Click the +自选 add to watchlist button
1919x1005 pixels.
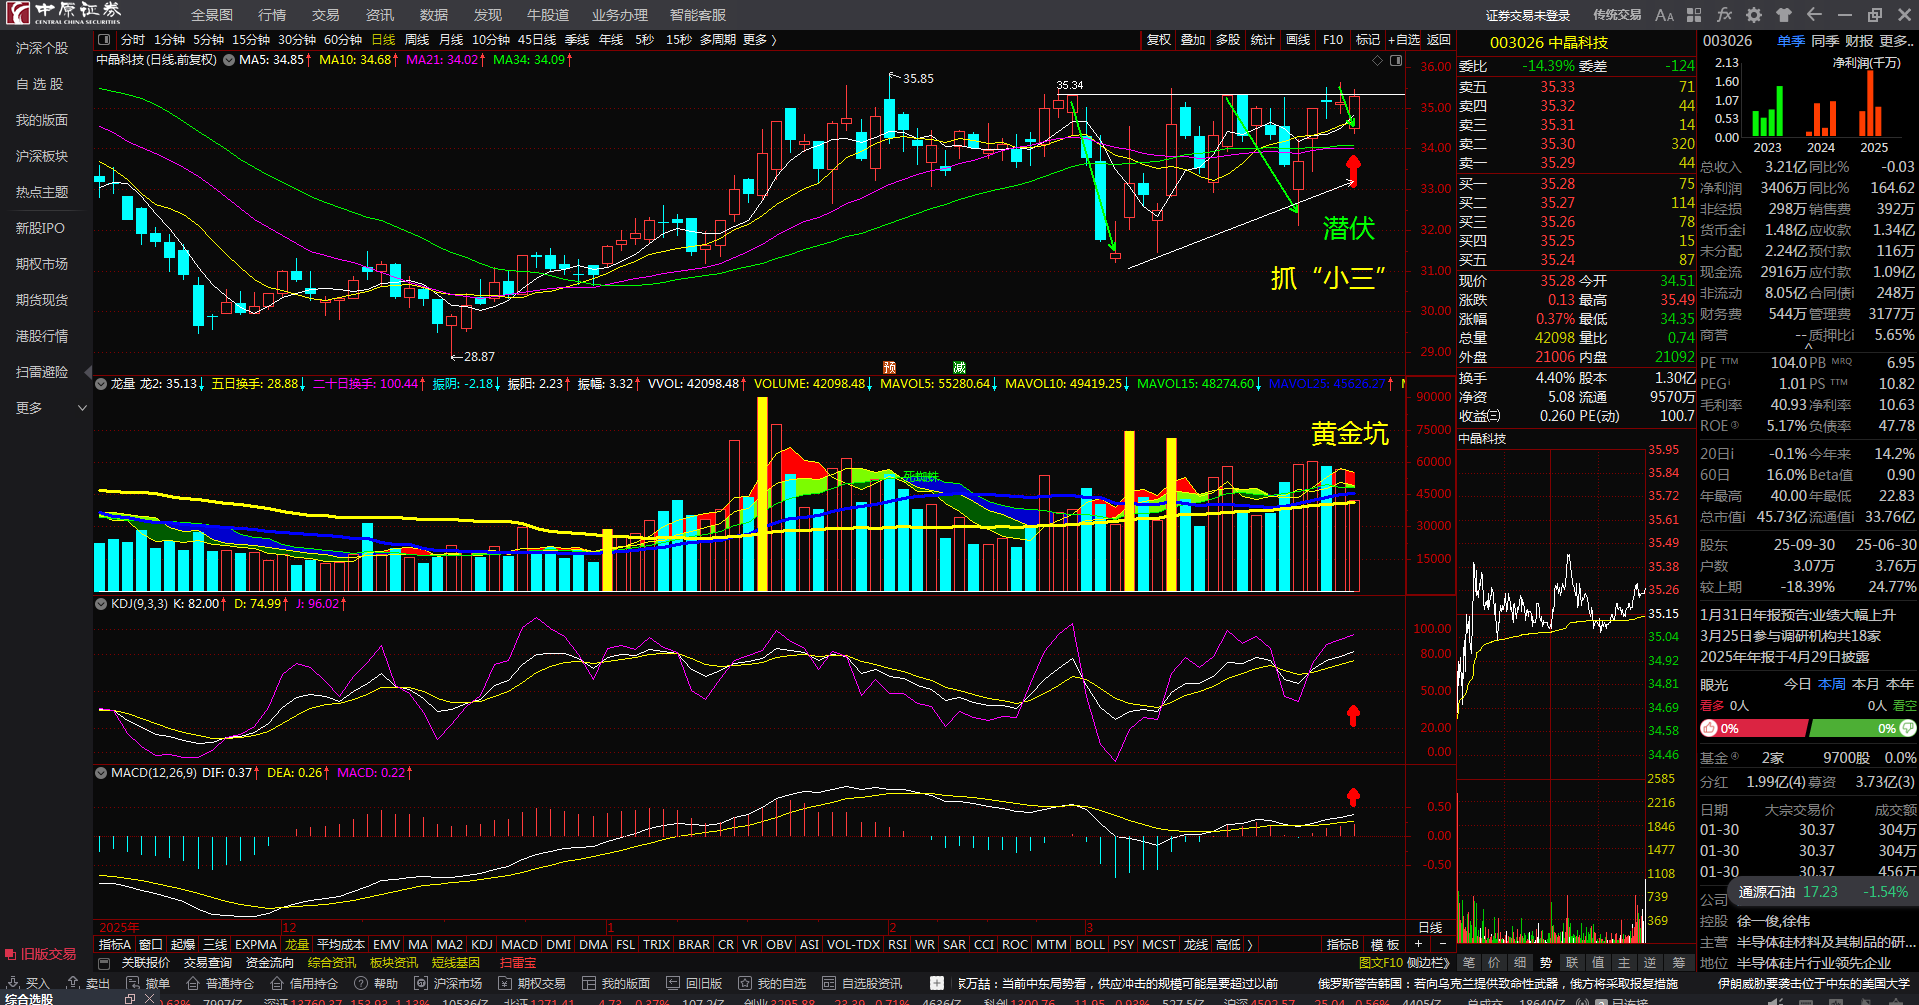[x=1404, y=40]
